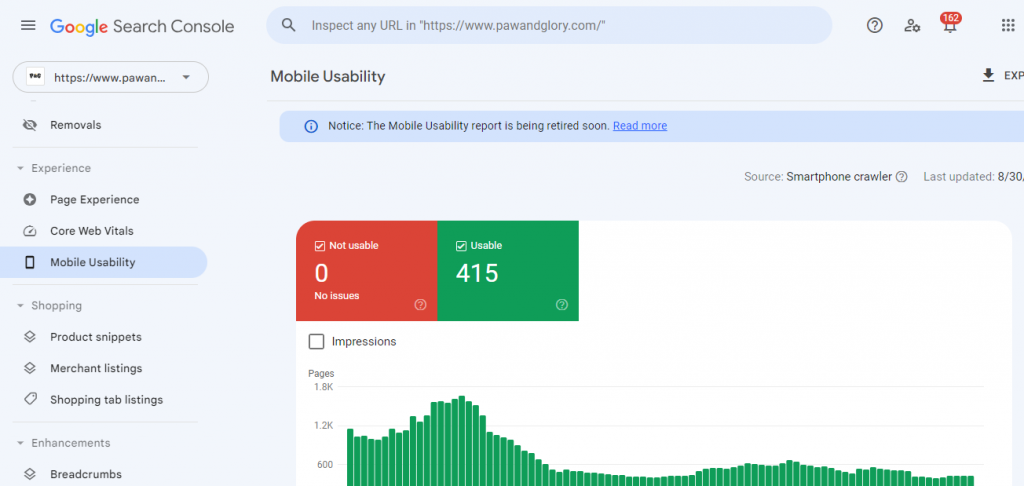Open the Google apps grid

pos(1008,25)
